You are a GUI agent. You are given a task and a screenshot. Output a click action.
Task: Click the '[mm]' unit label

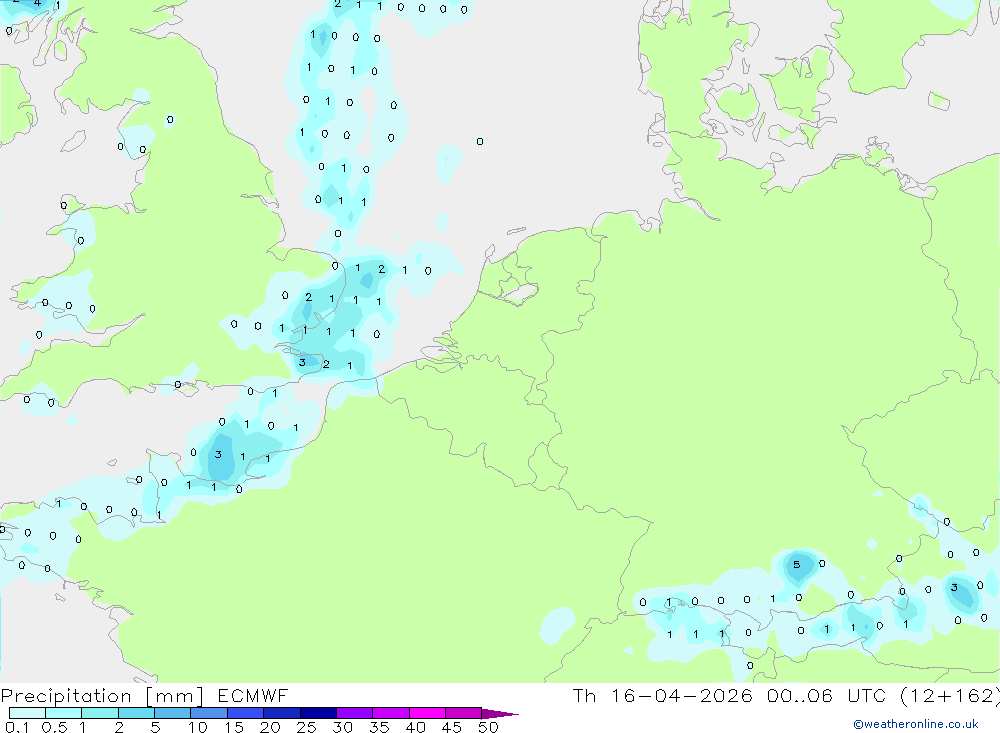pyautogui.click(x=175, y=696)
